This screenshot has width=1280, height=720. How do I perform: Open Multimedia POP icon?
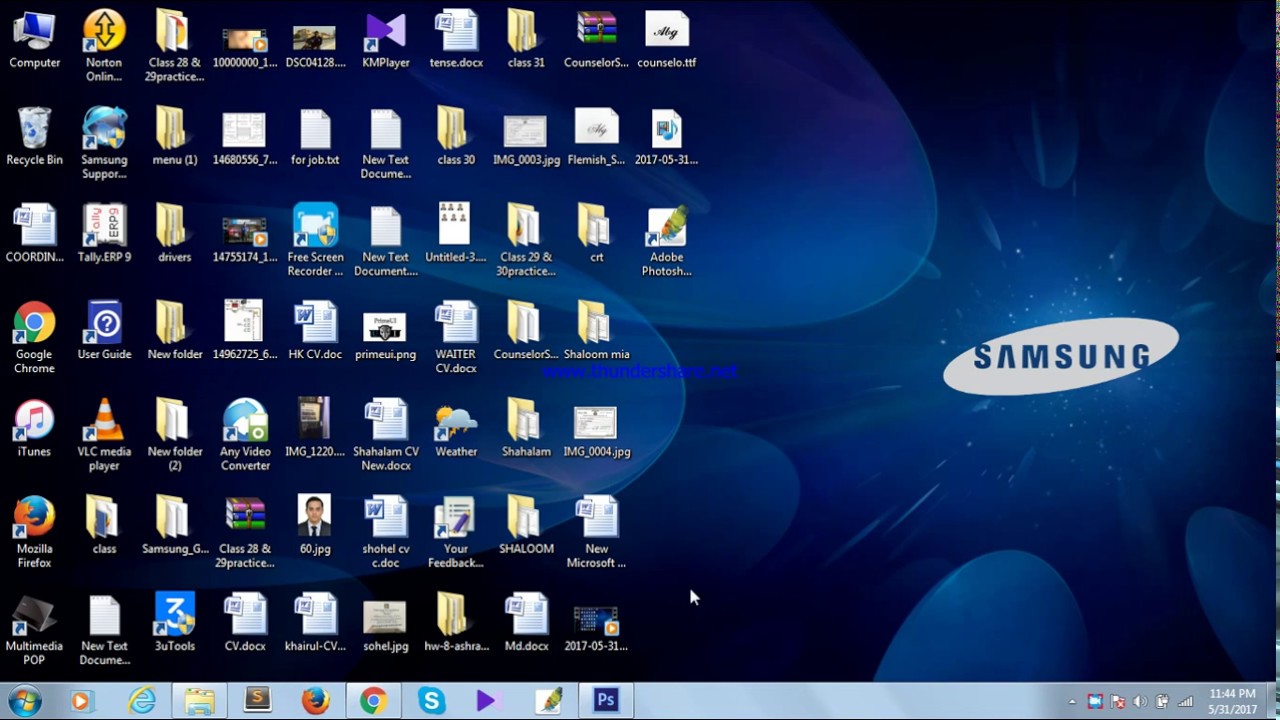pos(34,629)
